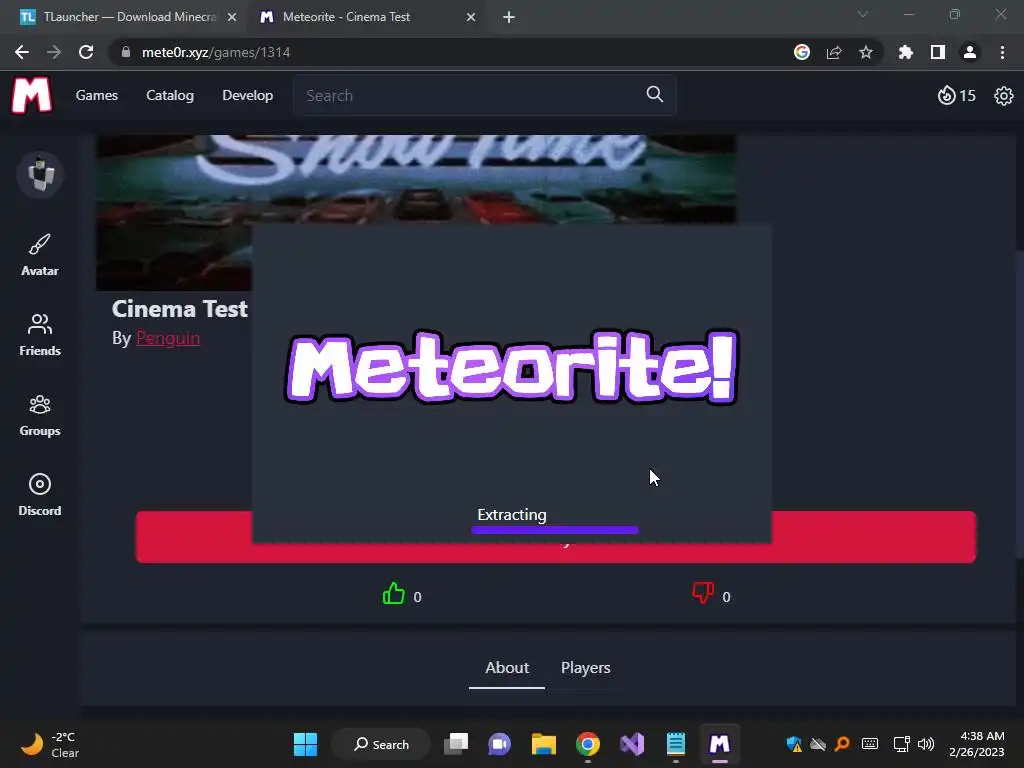Open Notepad from taskbar
1024x768 pixels.
point(675,744)
